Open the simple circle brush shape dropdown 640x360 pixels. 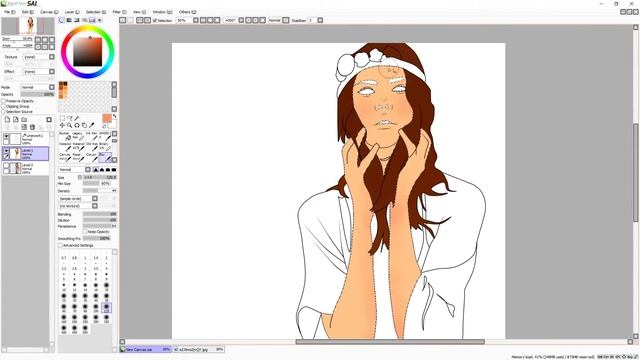point(95,198)
